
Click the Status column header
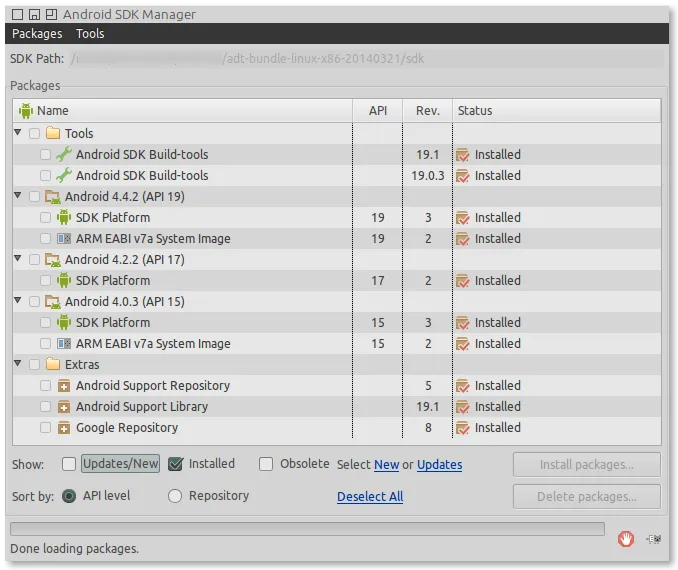click(x=557, y=111)
